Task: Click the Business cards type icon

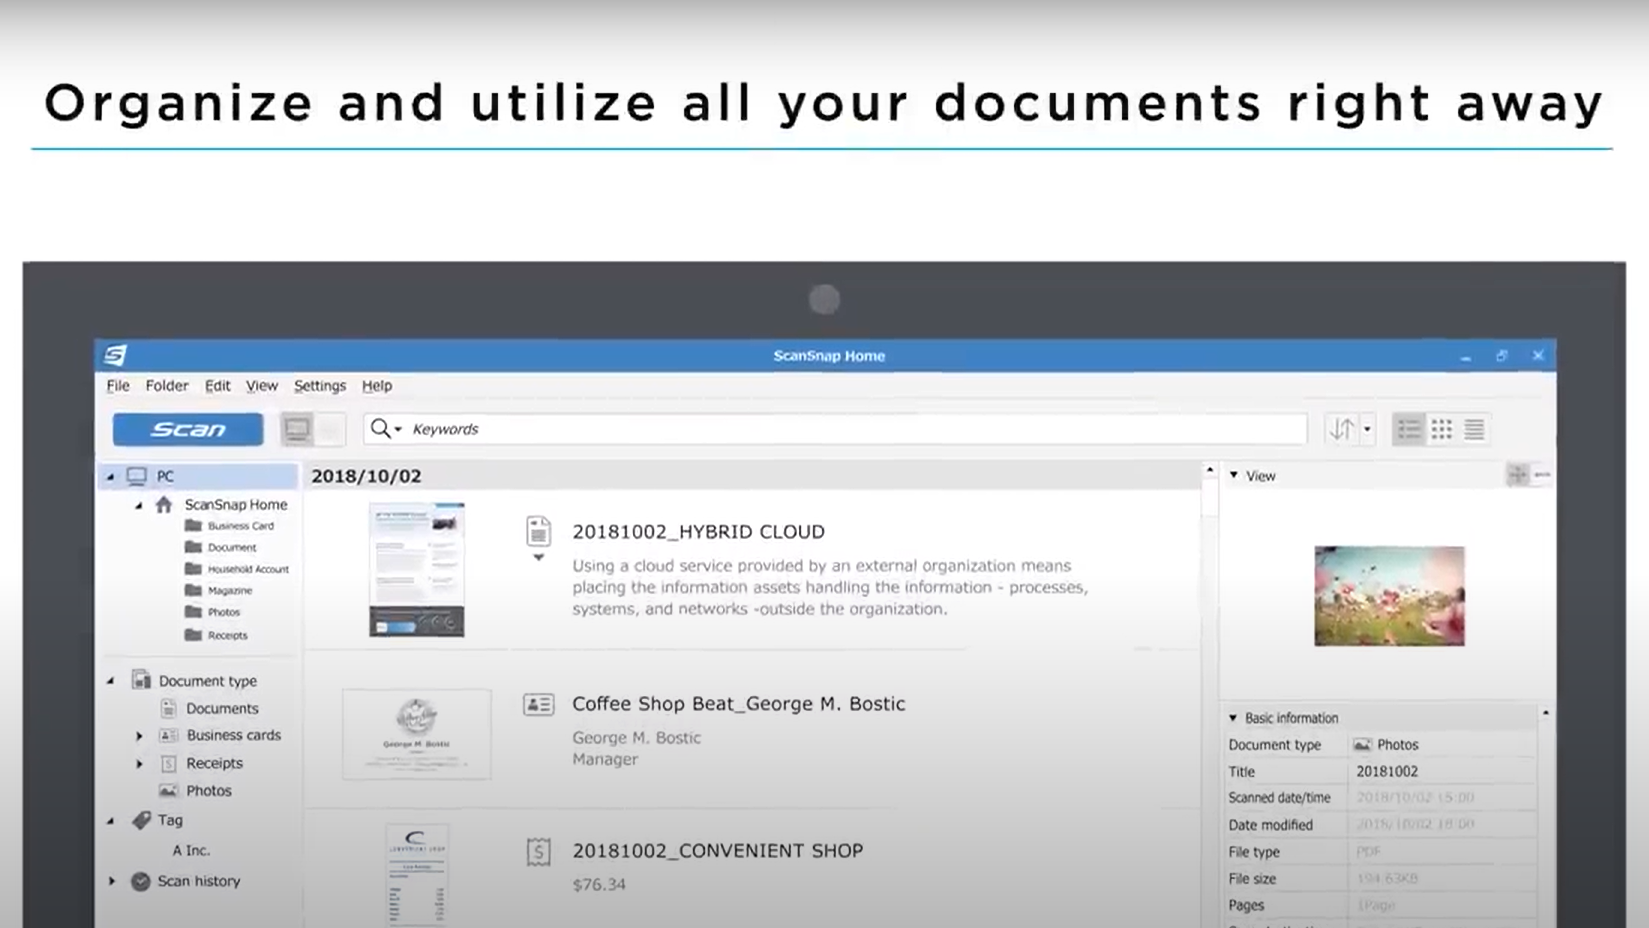Action: point(168,735)
